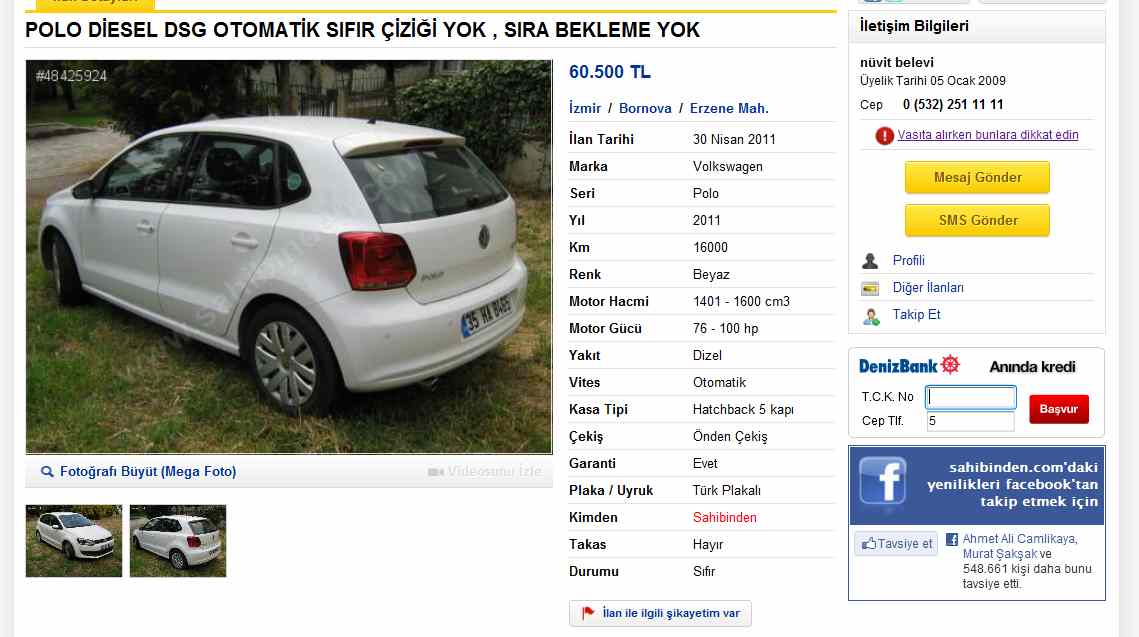Image resolution: width=1139 pixels, height=637 pixels.
Task: Click the Takip Et follower icon
Action: coord(870,316)
